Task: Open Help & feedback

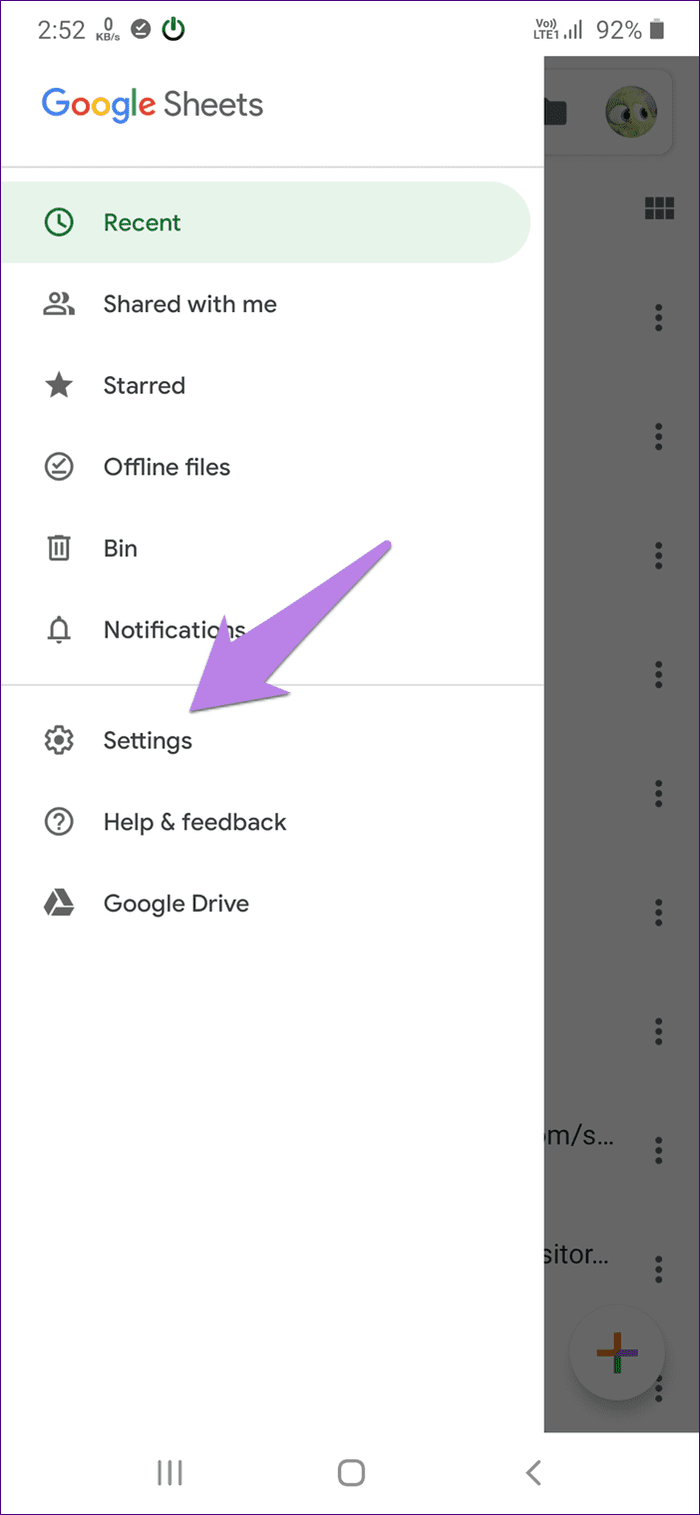Action: [x=272, y=822]
